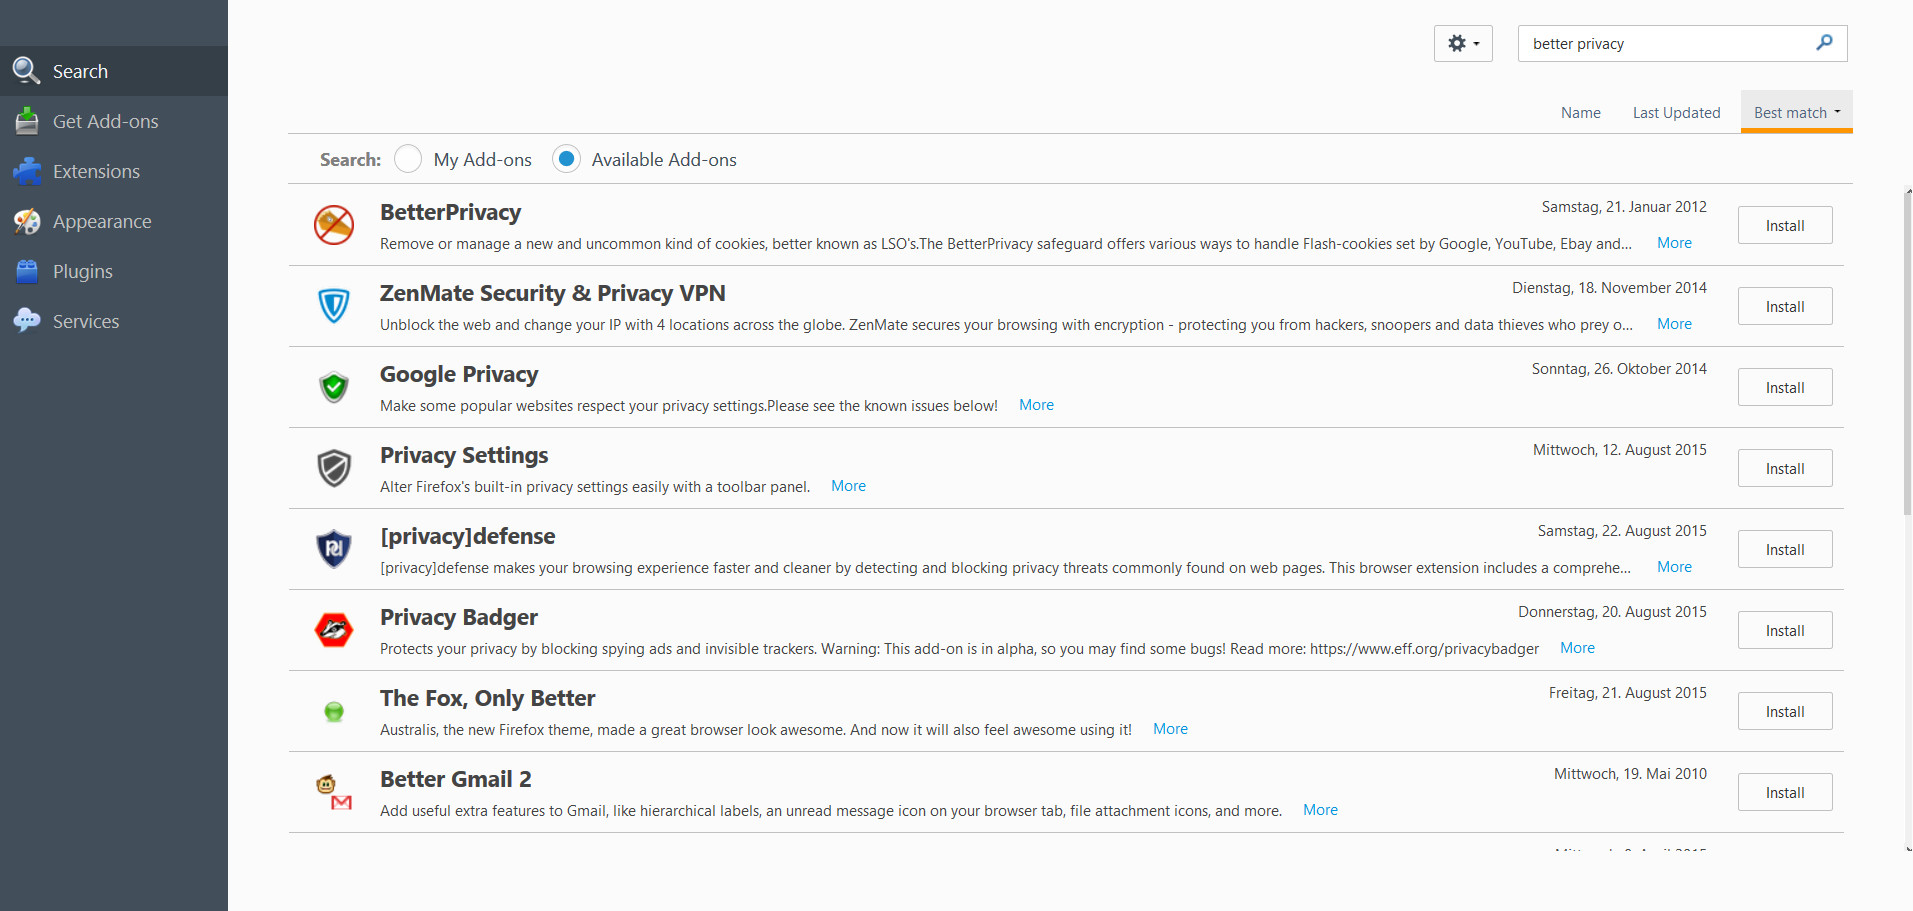Image resolution: width=1913 pixels, height=911 pixels.
Task: Show More for The Fox, Only Better
Action: [x=1170, y=729]
